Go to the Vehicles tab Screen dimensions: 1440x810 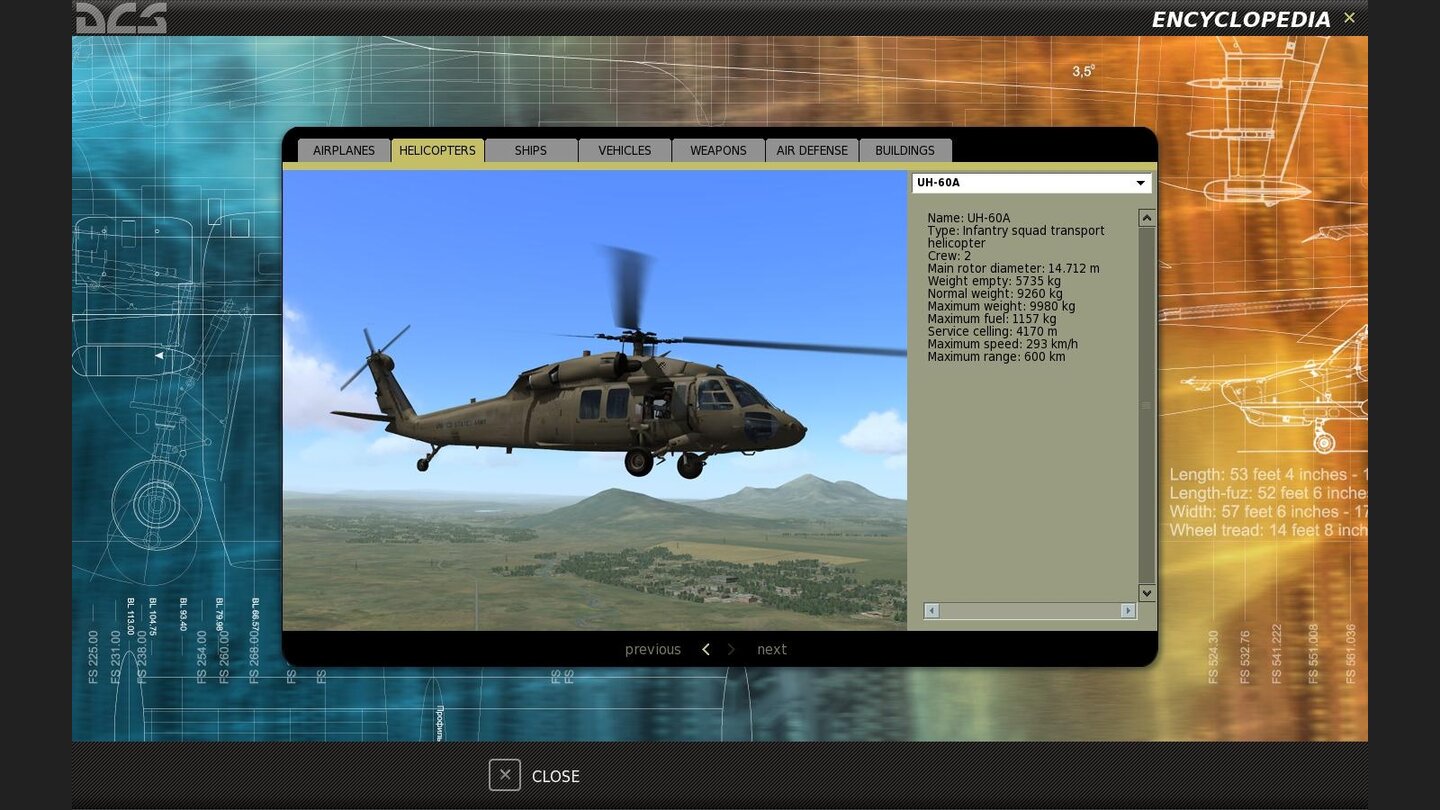click(625, 150)
